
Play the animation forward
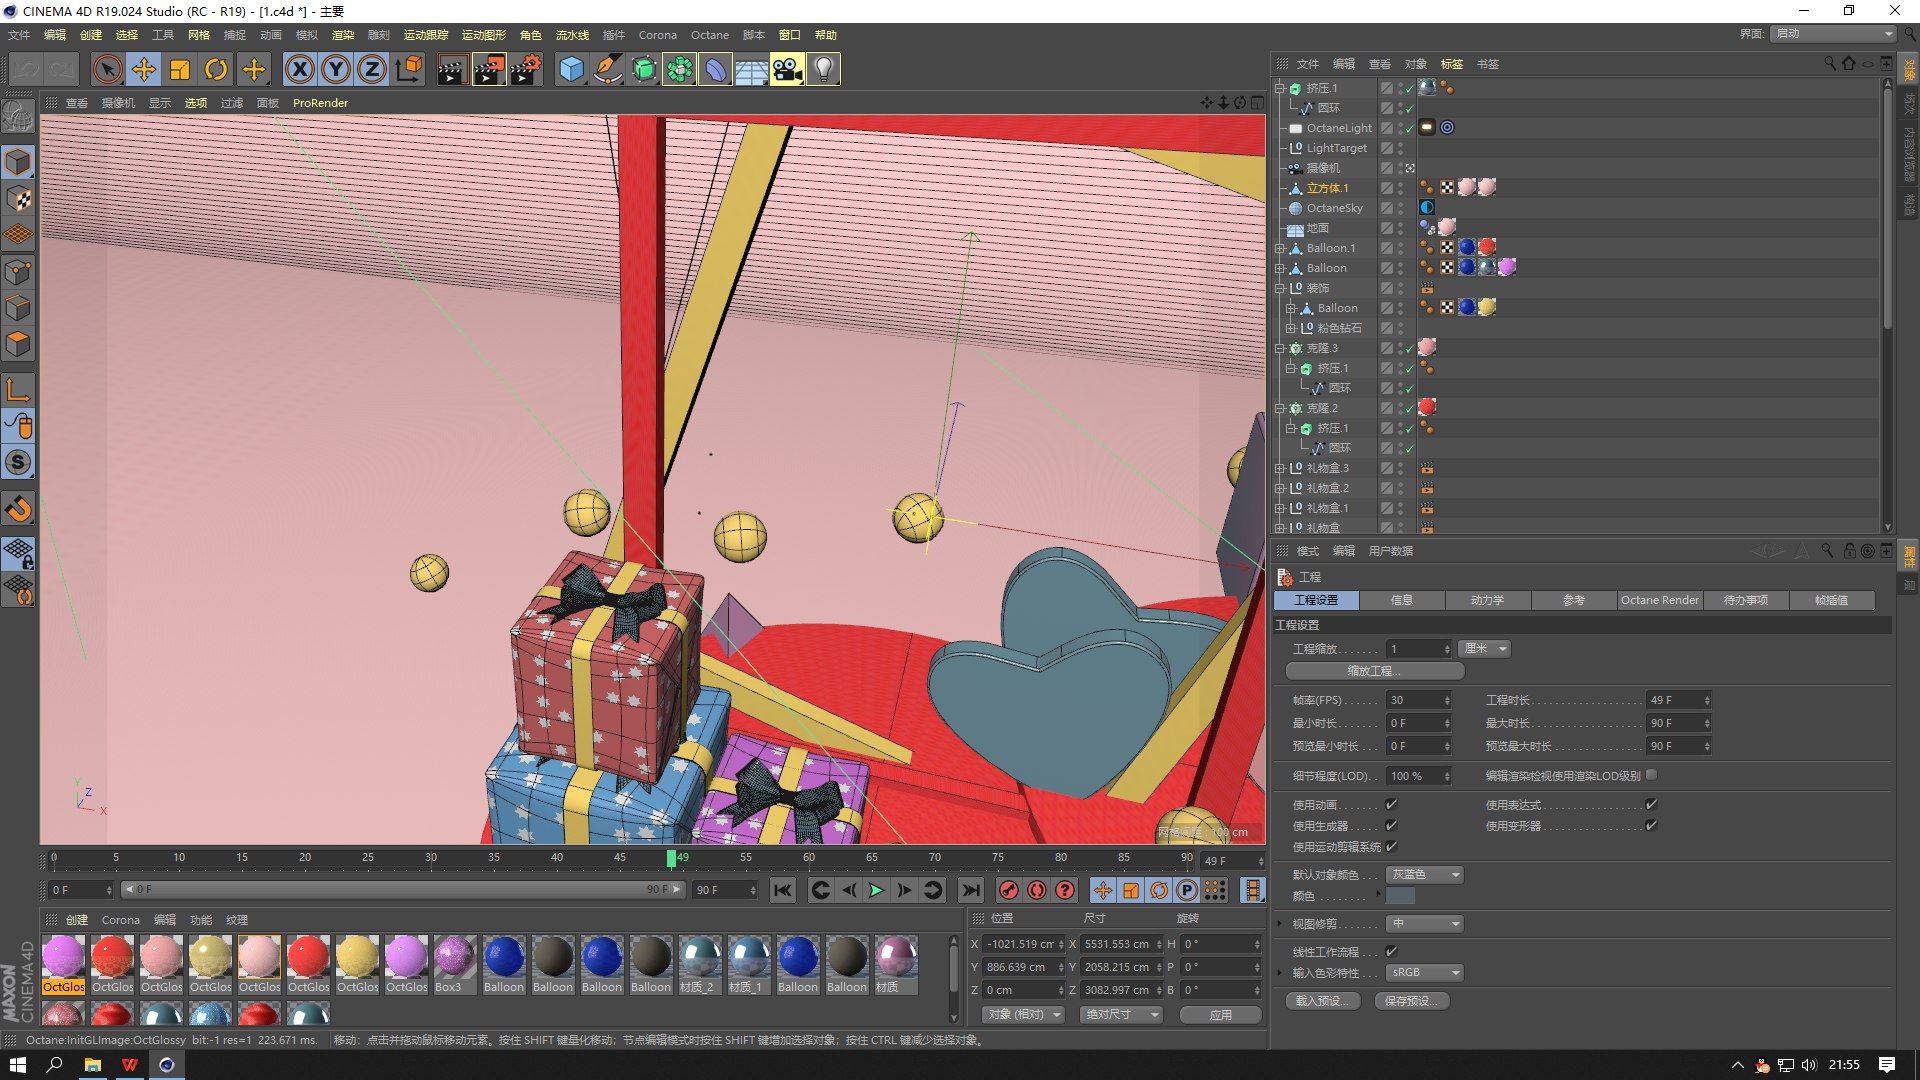(x=876, y=890)
